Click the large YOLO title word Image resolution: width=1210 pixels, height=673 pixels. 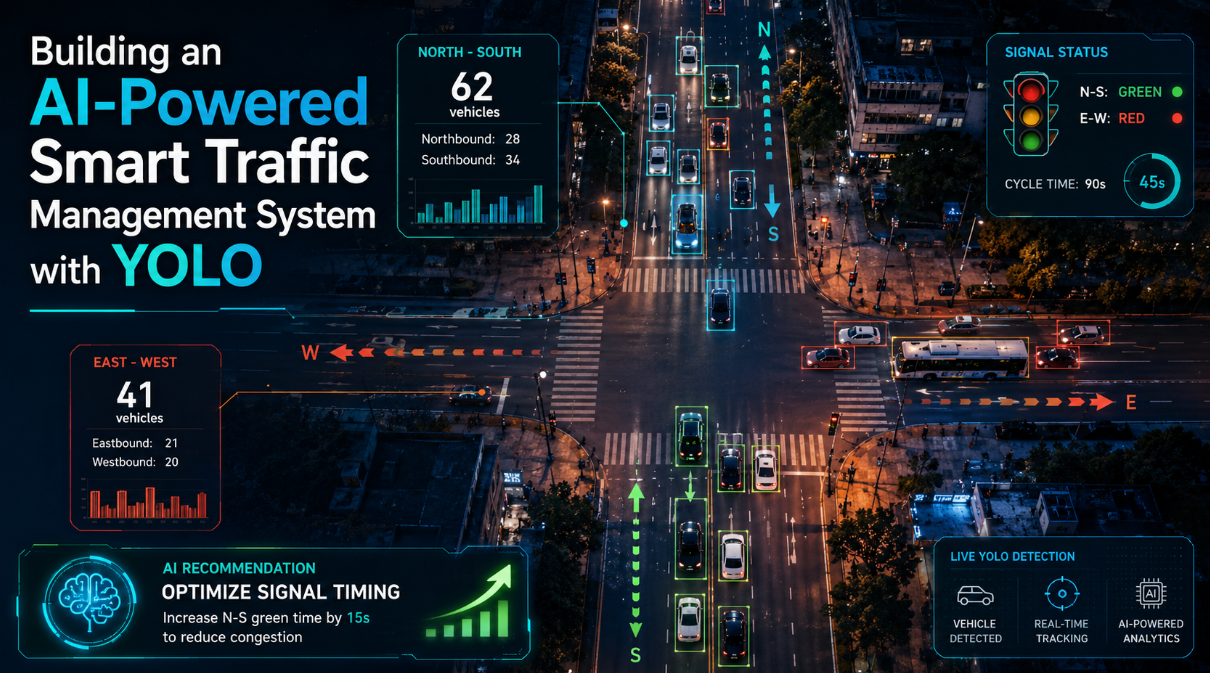(x=187, y=266)
